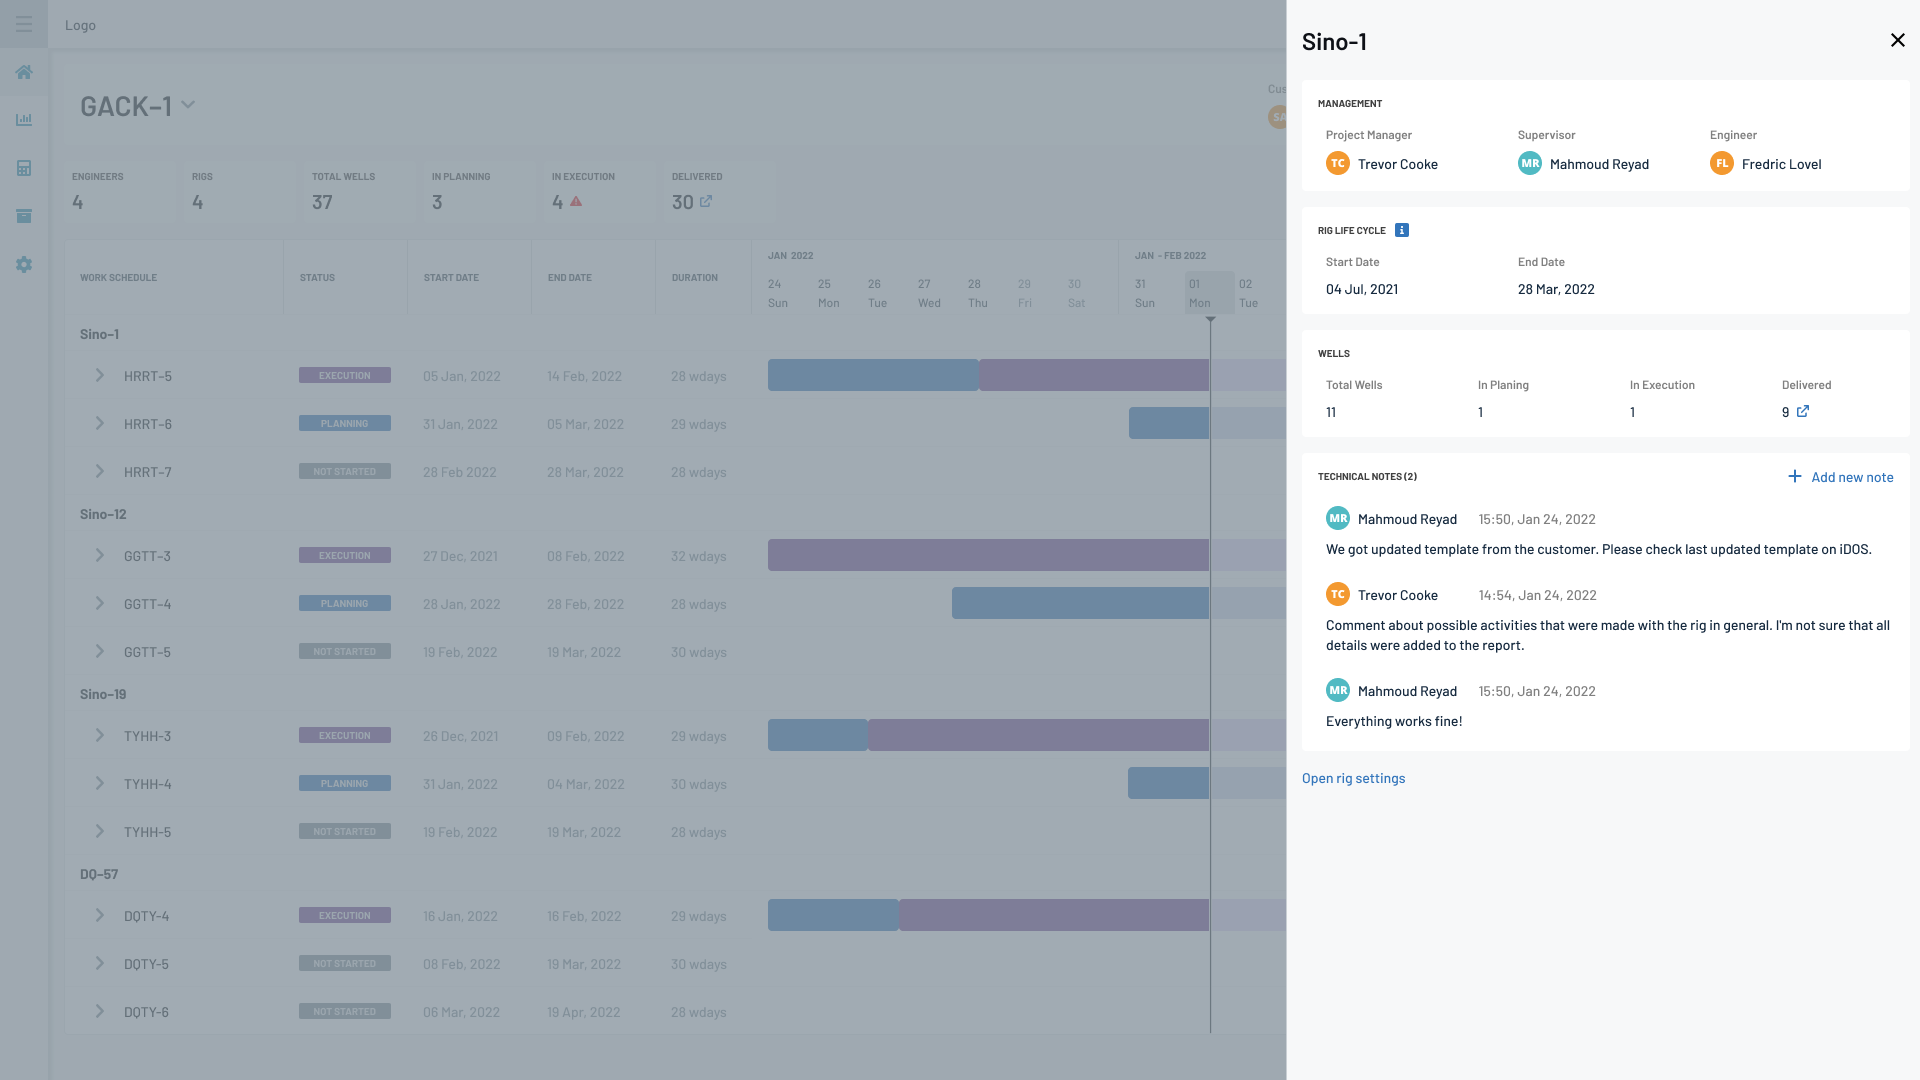
Task: Click MR avatar on 'Everything works fine!' note
Action: pyautogui.click(x=1338, y=690)
